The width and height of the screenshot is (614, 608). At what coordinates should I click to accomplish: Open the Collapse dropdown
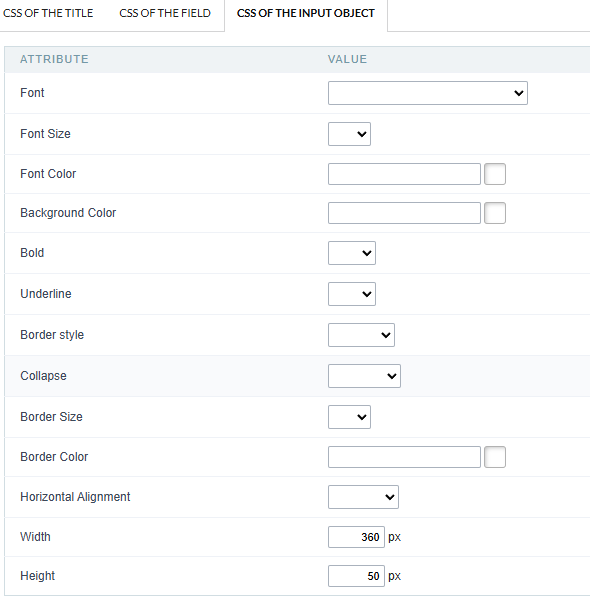pos(364,376)
